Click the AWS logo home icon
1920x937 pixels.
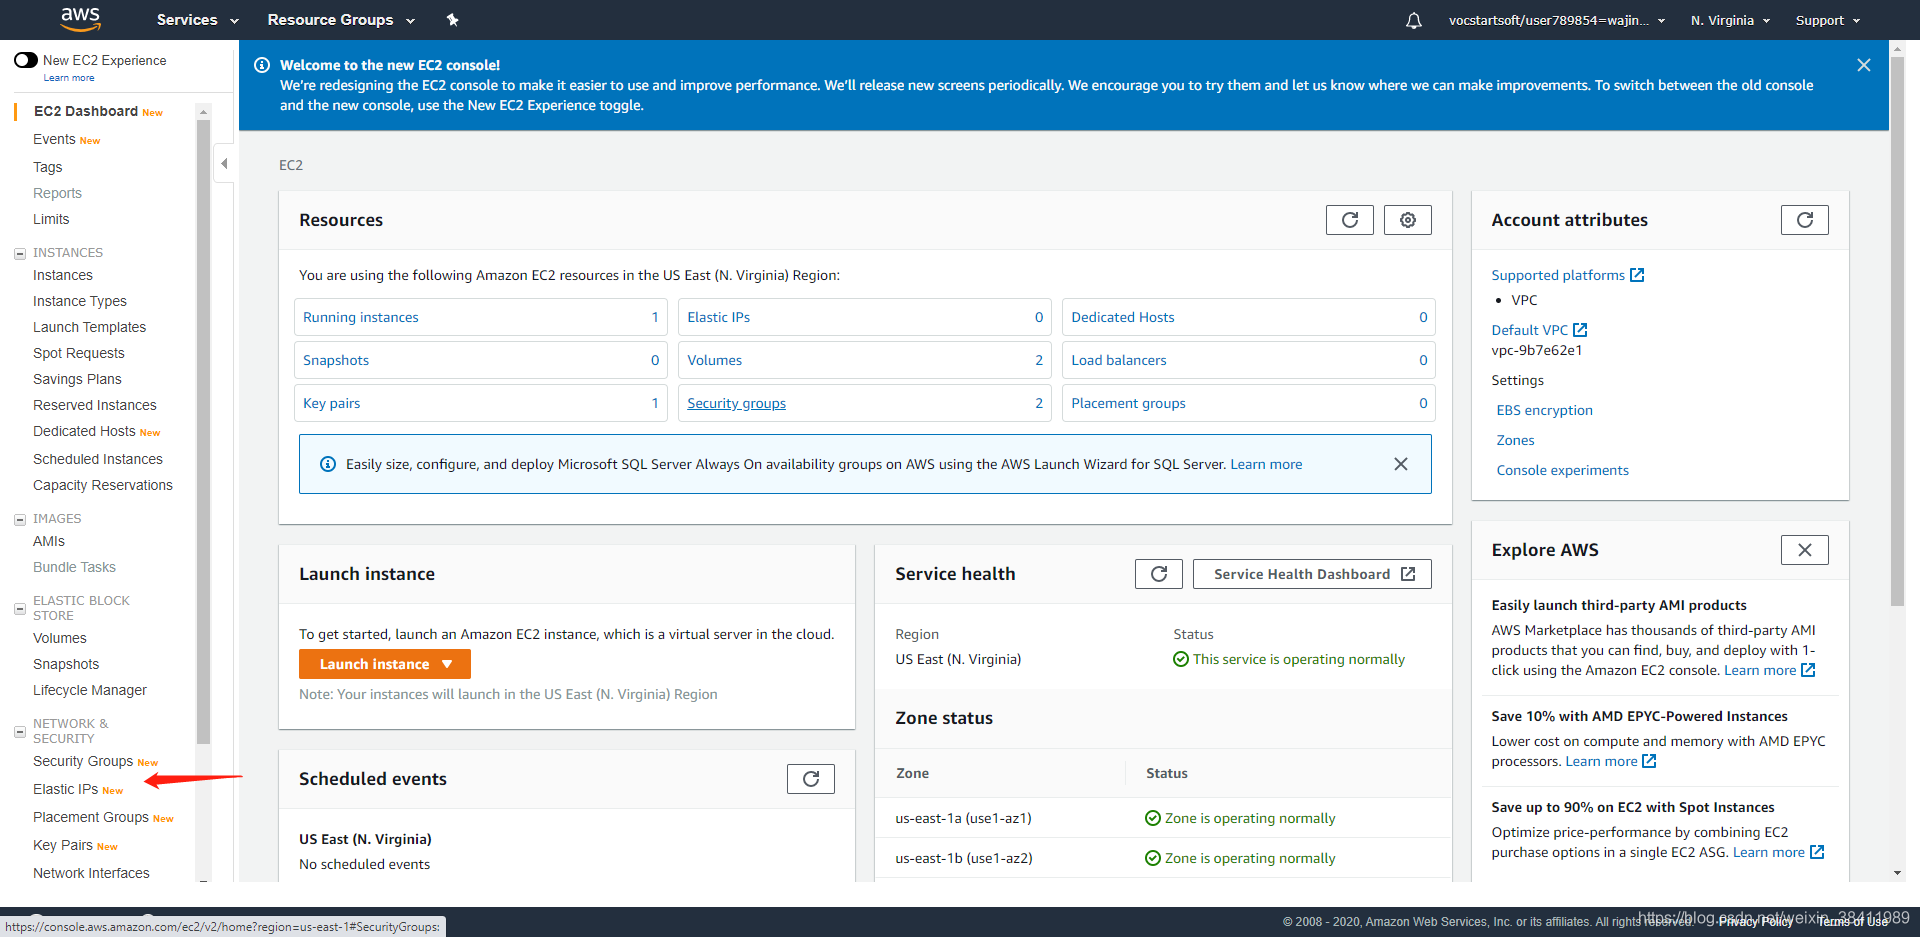[x=80, y=18]
